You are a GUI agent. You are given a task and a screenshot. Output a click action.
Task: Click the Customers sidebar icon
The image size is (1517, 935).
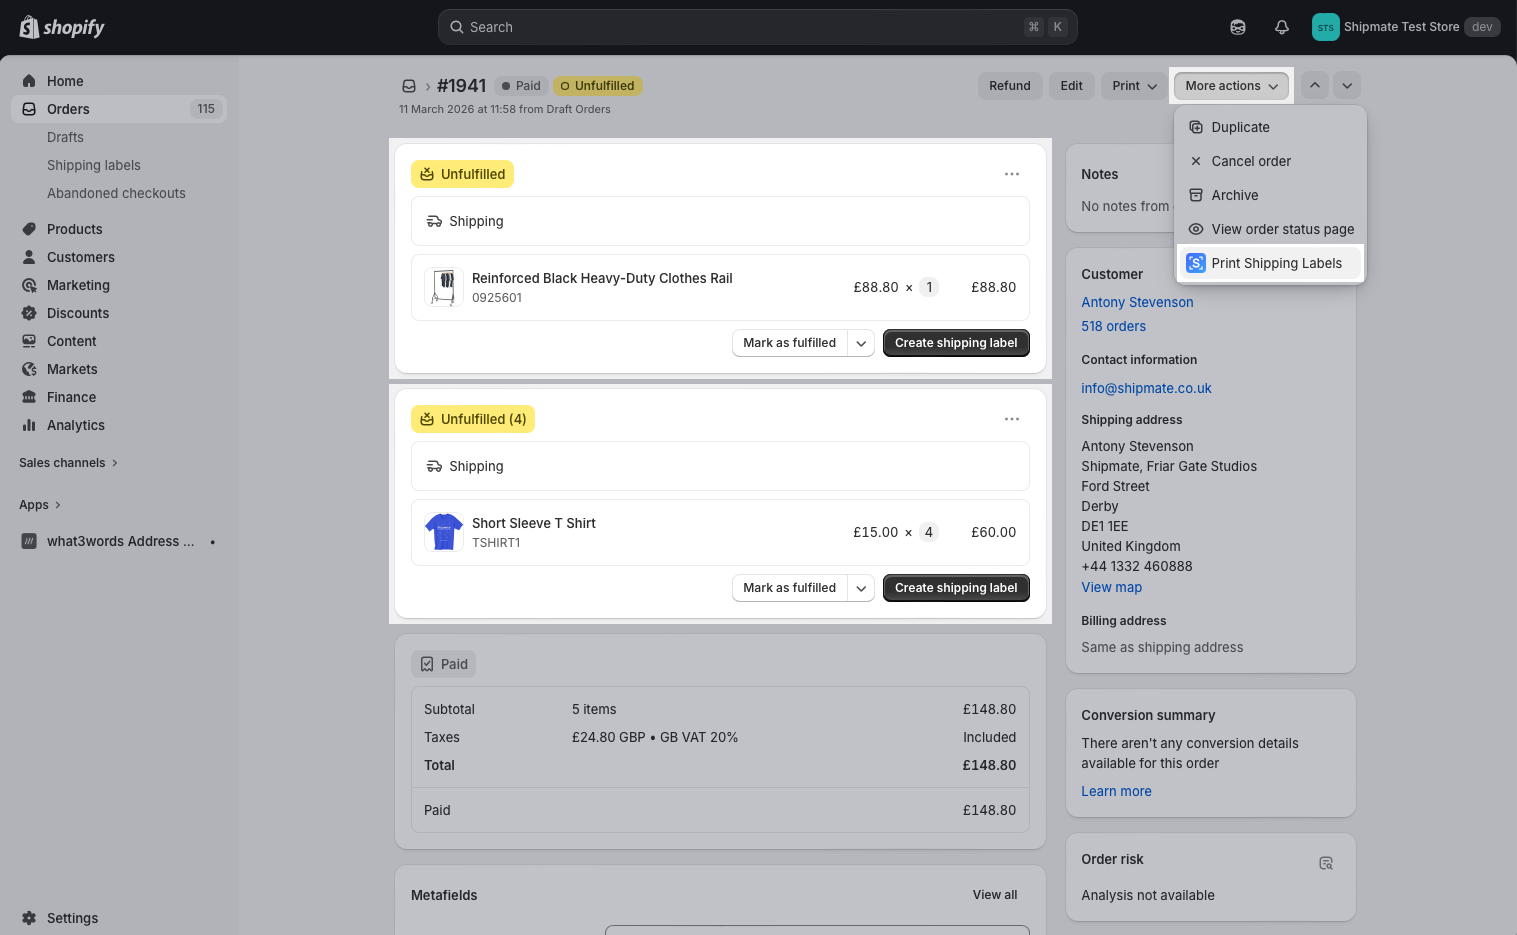tap(29, 257)
